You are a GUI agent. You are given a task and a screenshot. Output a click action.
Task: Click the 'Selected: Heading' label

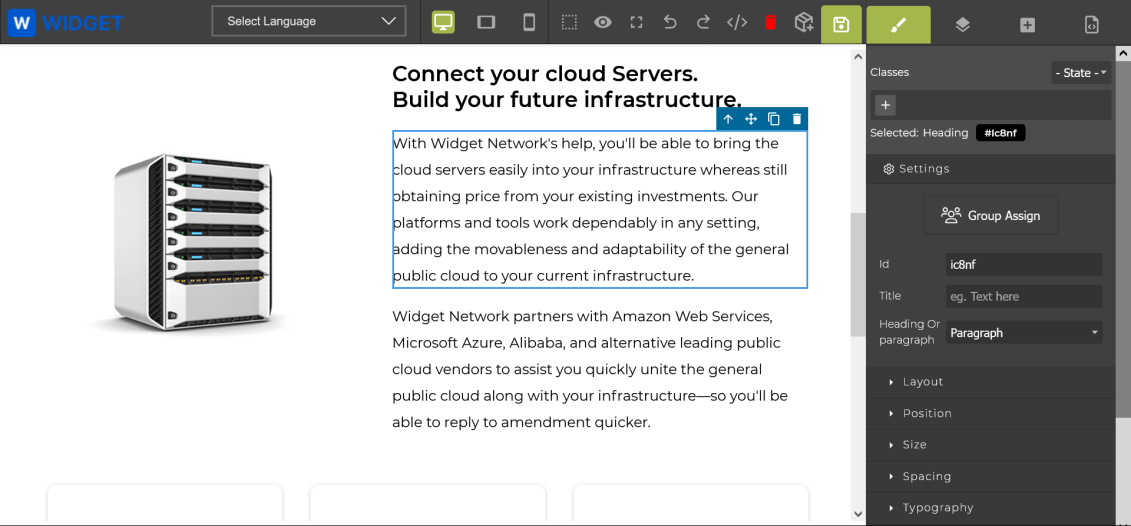tap(919, 133)
